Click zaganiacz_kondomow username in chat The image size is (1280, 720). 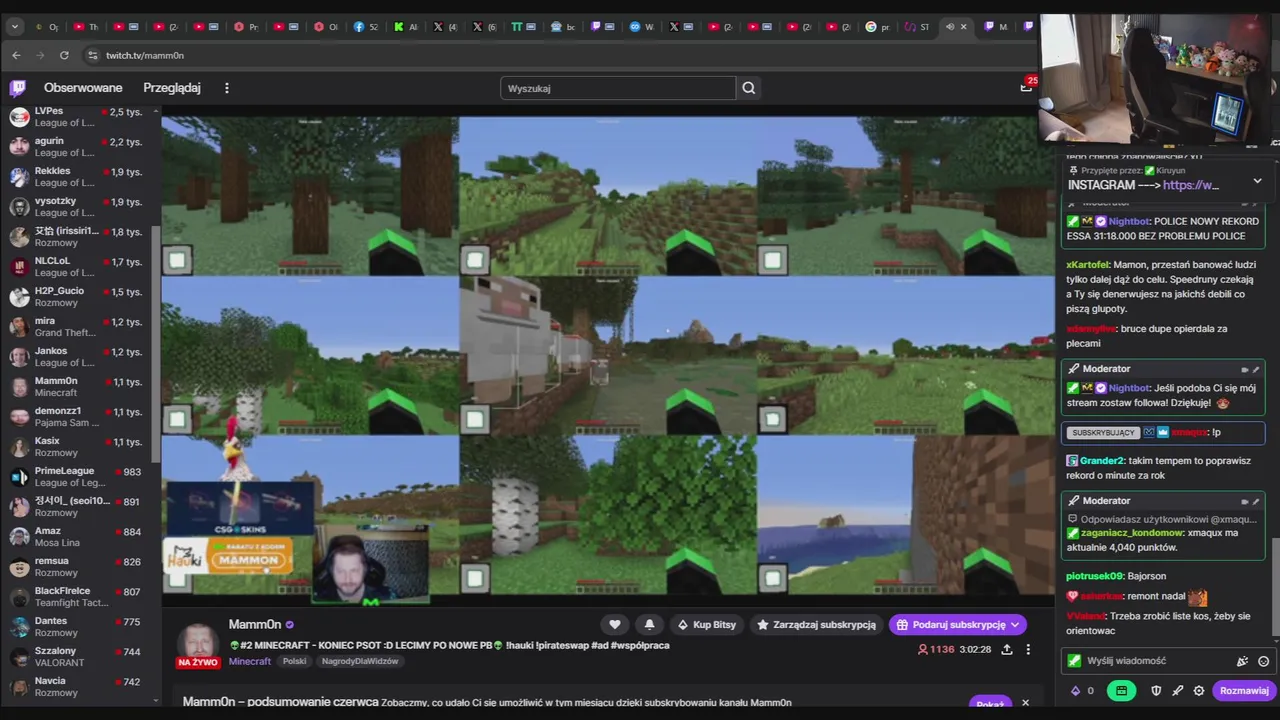tap(1132, 533)
